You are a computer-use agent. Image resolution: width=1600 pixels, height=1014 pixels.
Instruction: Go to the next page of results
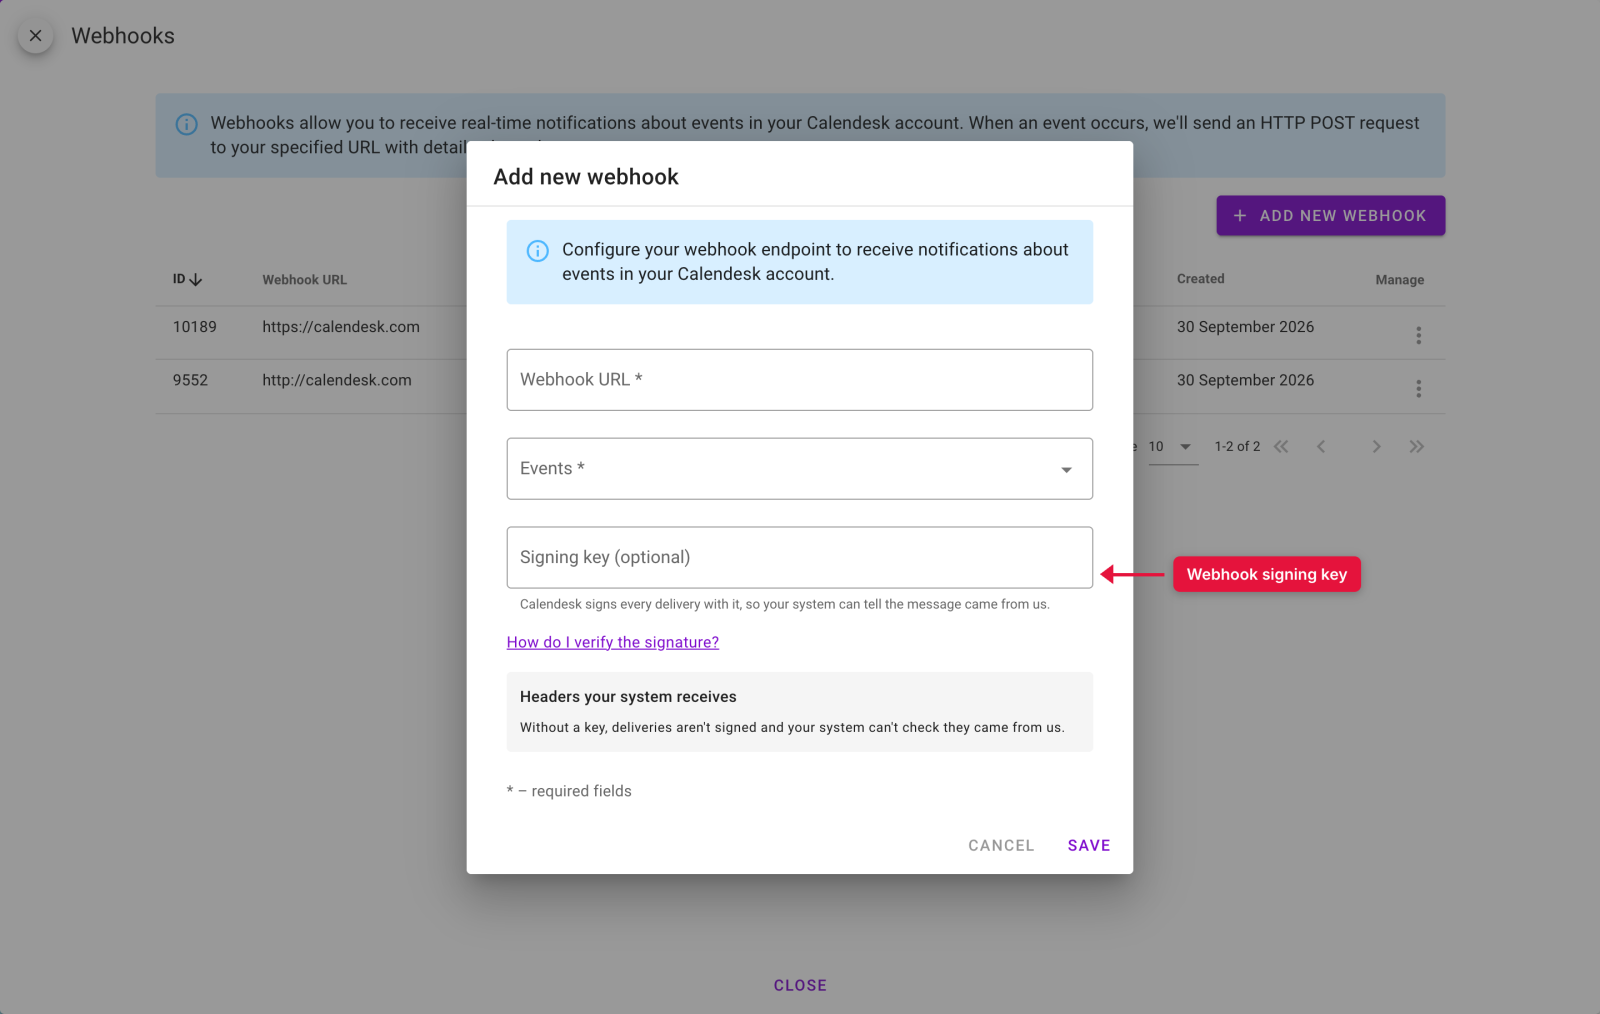[1376, 447]
